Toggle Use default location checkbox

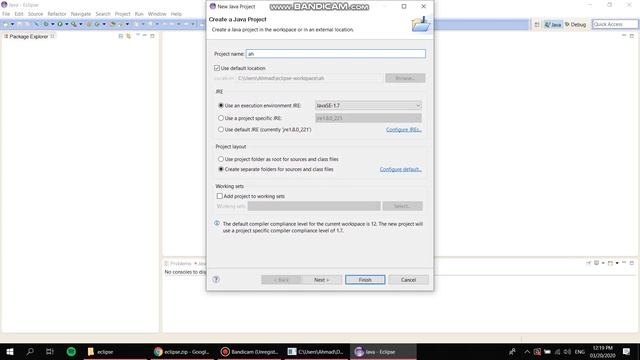coord(217,68)
